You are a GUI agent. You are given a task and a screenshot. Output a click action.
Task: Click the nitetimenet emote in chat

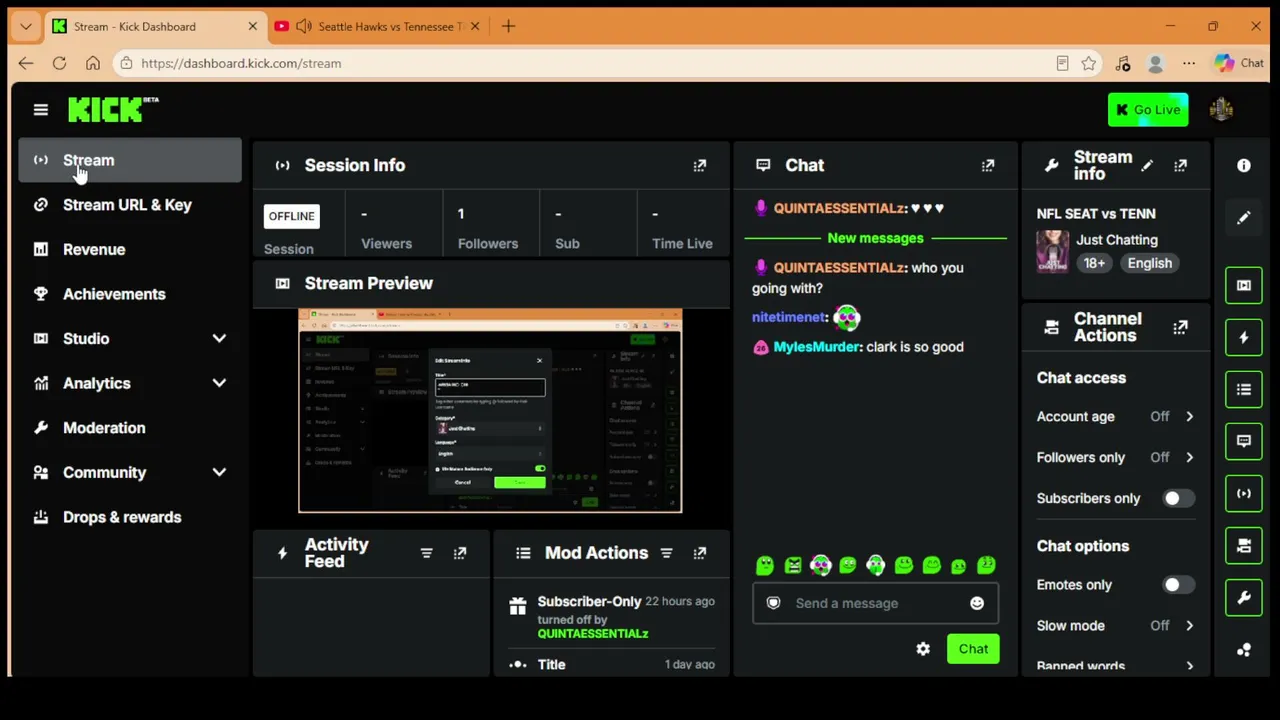pyautogui.click(x=846, y=318)
